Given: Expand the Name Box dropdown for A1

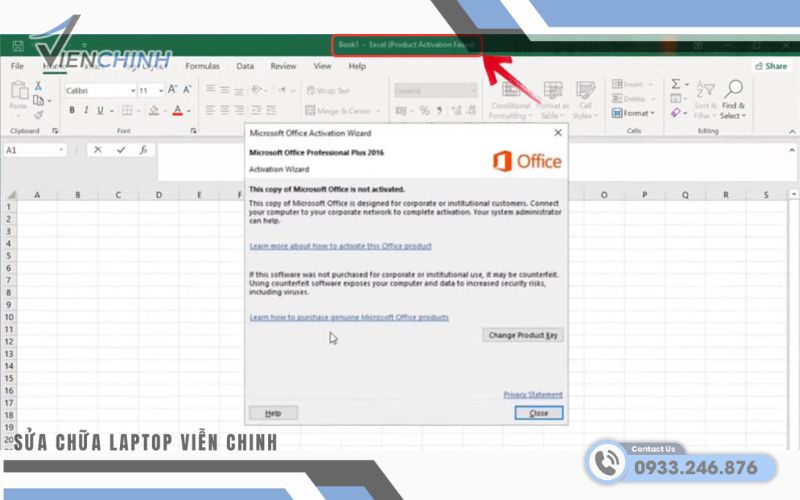Looking at the screenshot, I should click(x=61, y=150).
